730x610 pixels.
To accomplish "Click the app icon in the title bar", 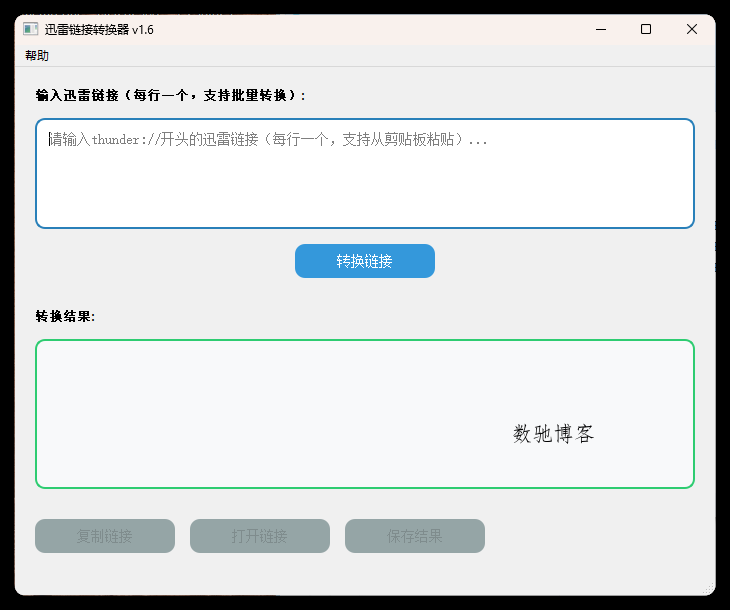I will click(x=31, y=29).
